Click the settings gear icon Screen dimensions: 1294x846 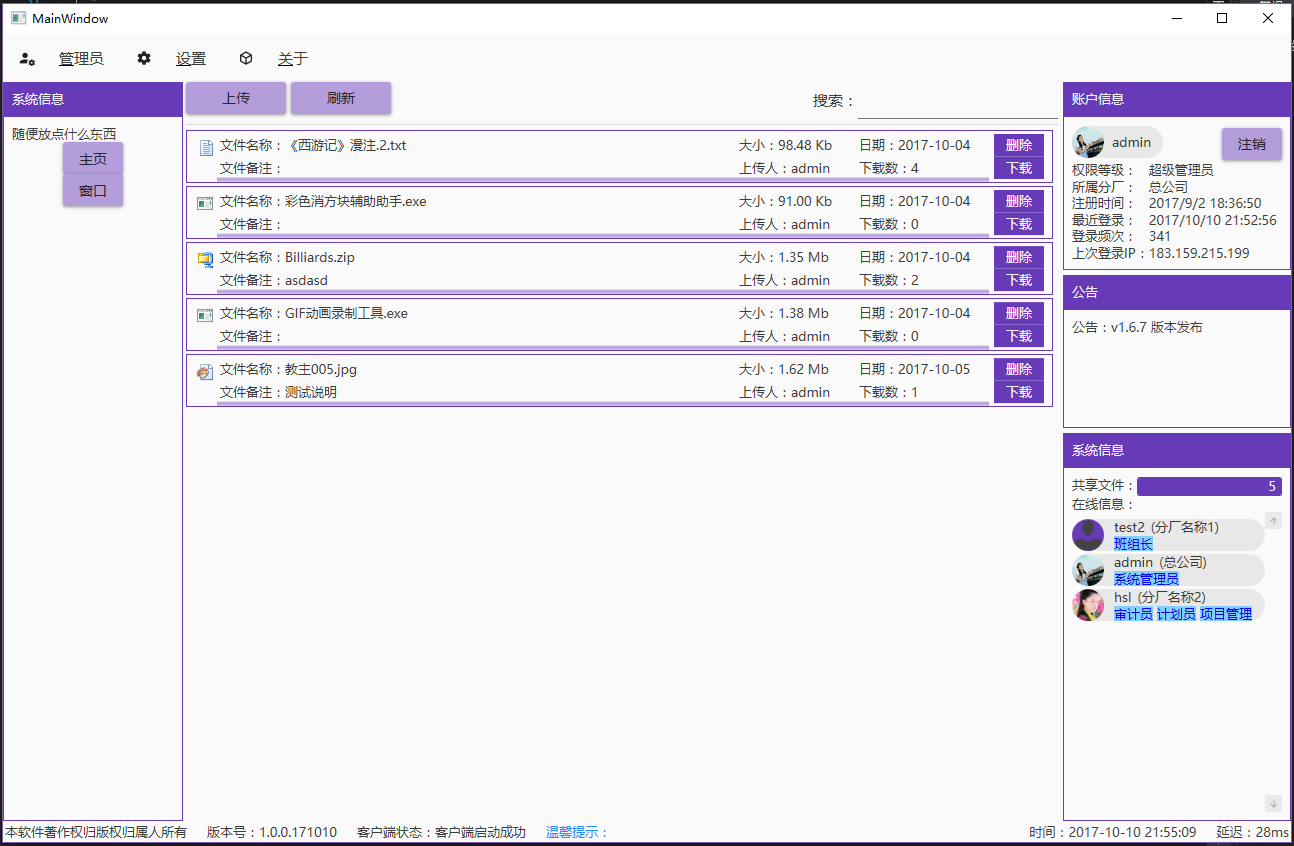[144, 59]
